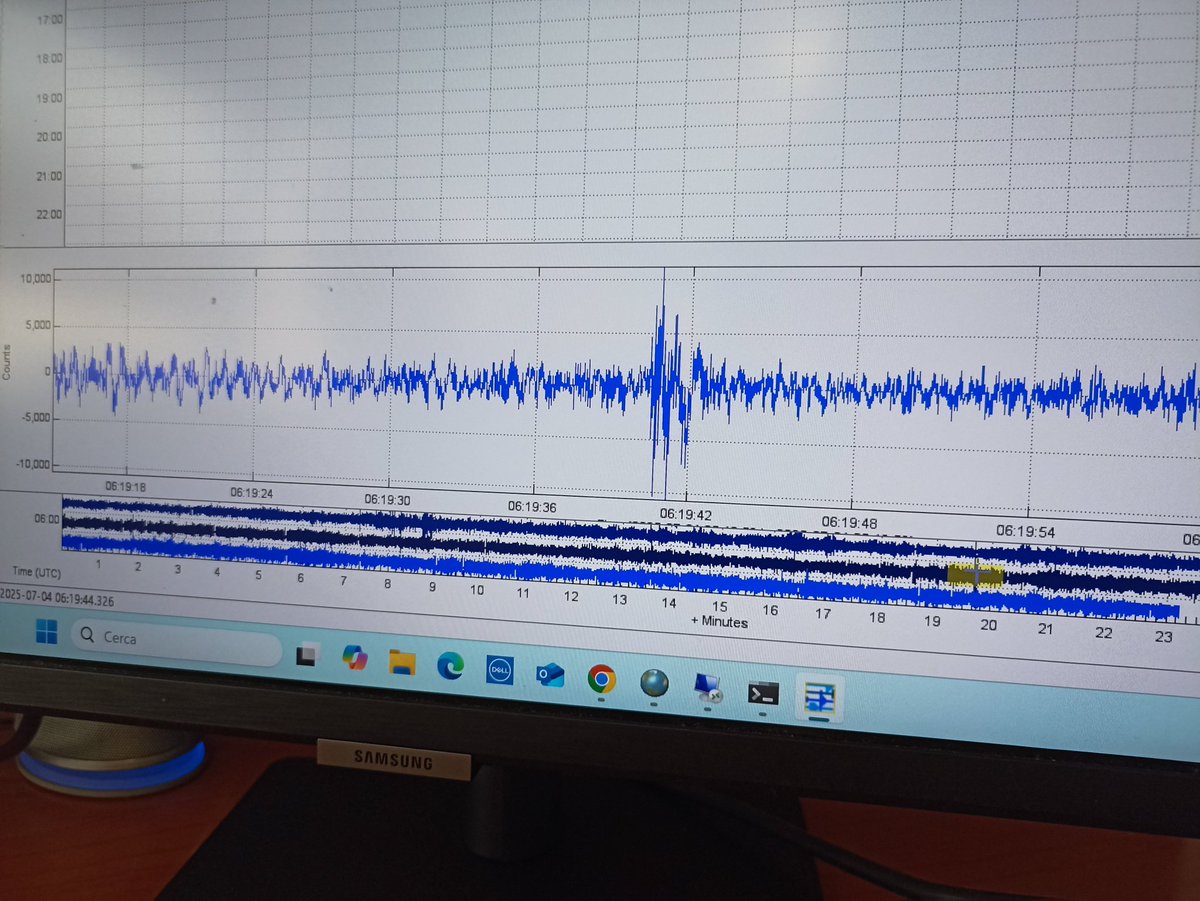This screenshot has height=901, width=1200.
Task: Click minute 1 on the helicorder minutes axis
Action: (x=98, y=565)
